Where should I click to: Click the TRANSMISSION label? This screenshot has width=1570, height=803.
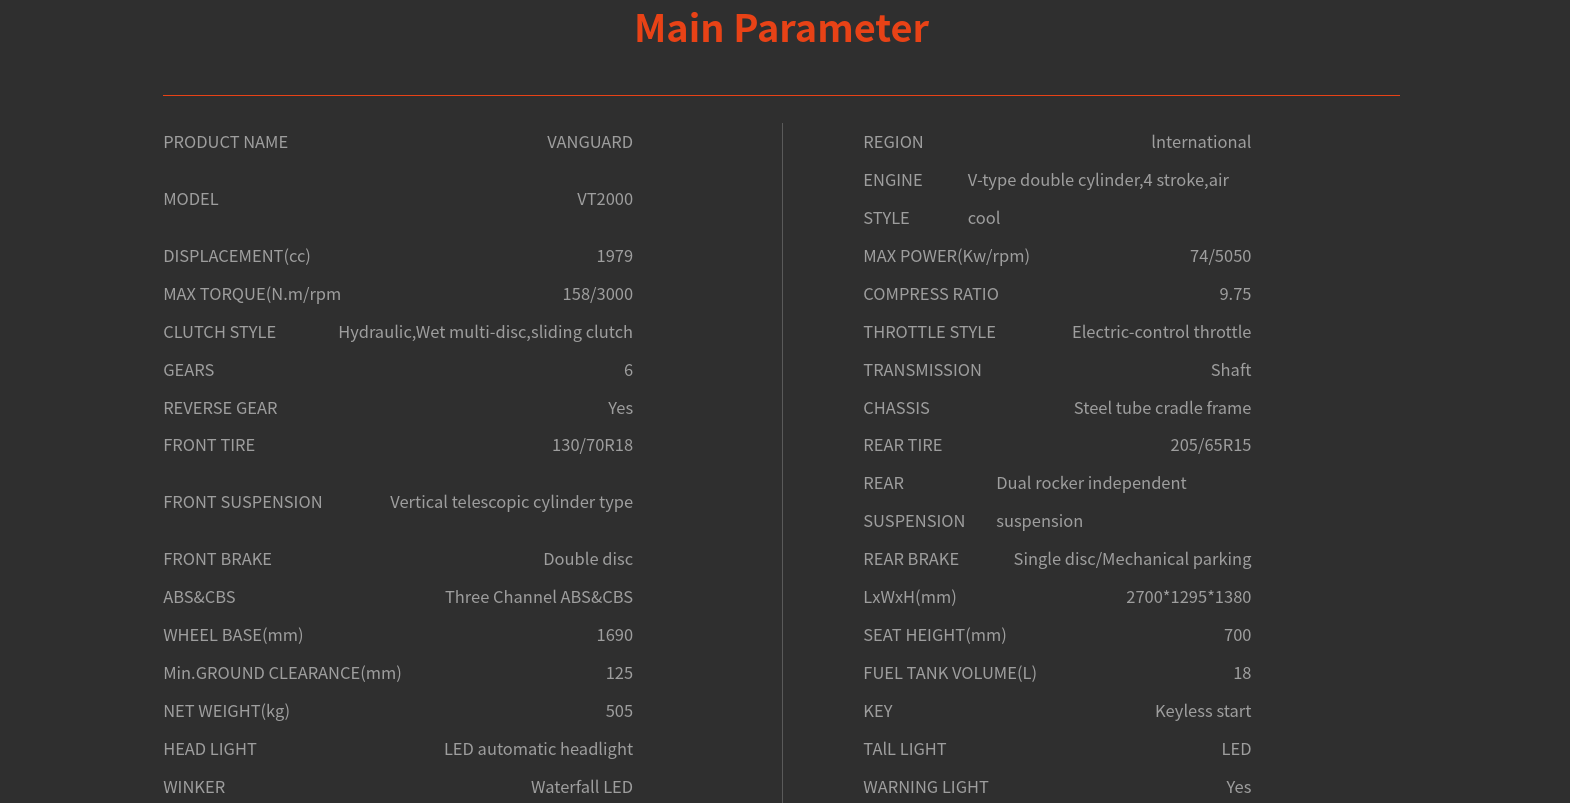(x=922, y=370)
